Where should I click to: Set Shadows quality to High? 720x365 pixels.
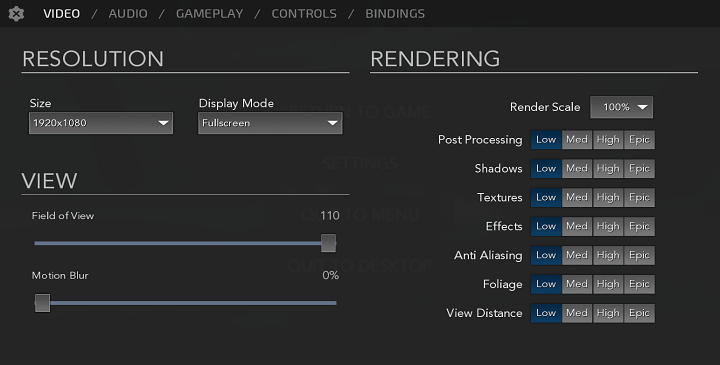pos(608,168)
